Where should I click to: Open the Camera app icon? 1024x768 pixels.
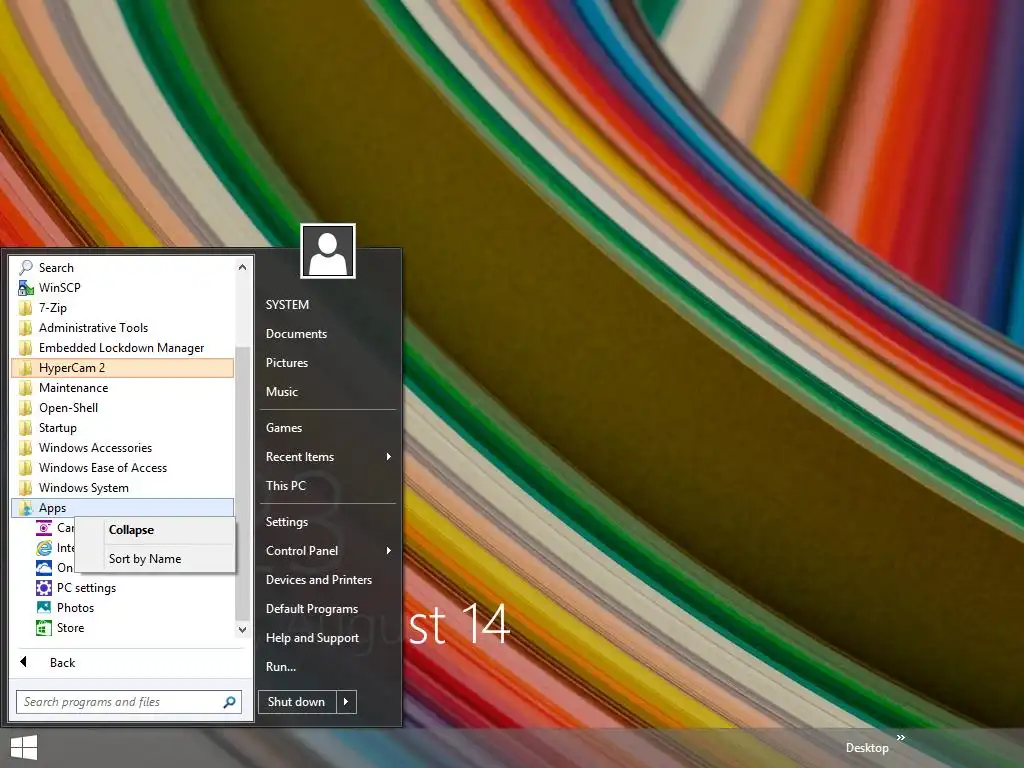click(x=44, y=528)
